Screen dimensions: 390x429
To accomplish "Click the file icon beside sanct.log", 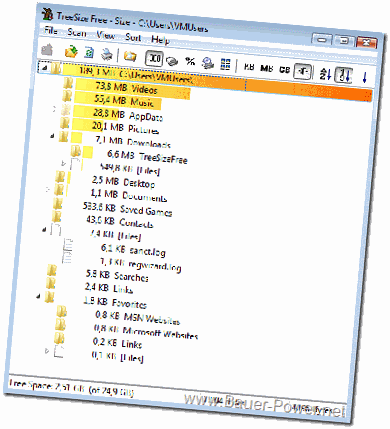I will (x=68, y=245).
